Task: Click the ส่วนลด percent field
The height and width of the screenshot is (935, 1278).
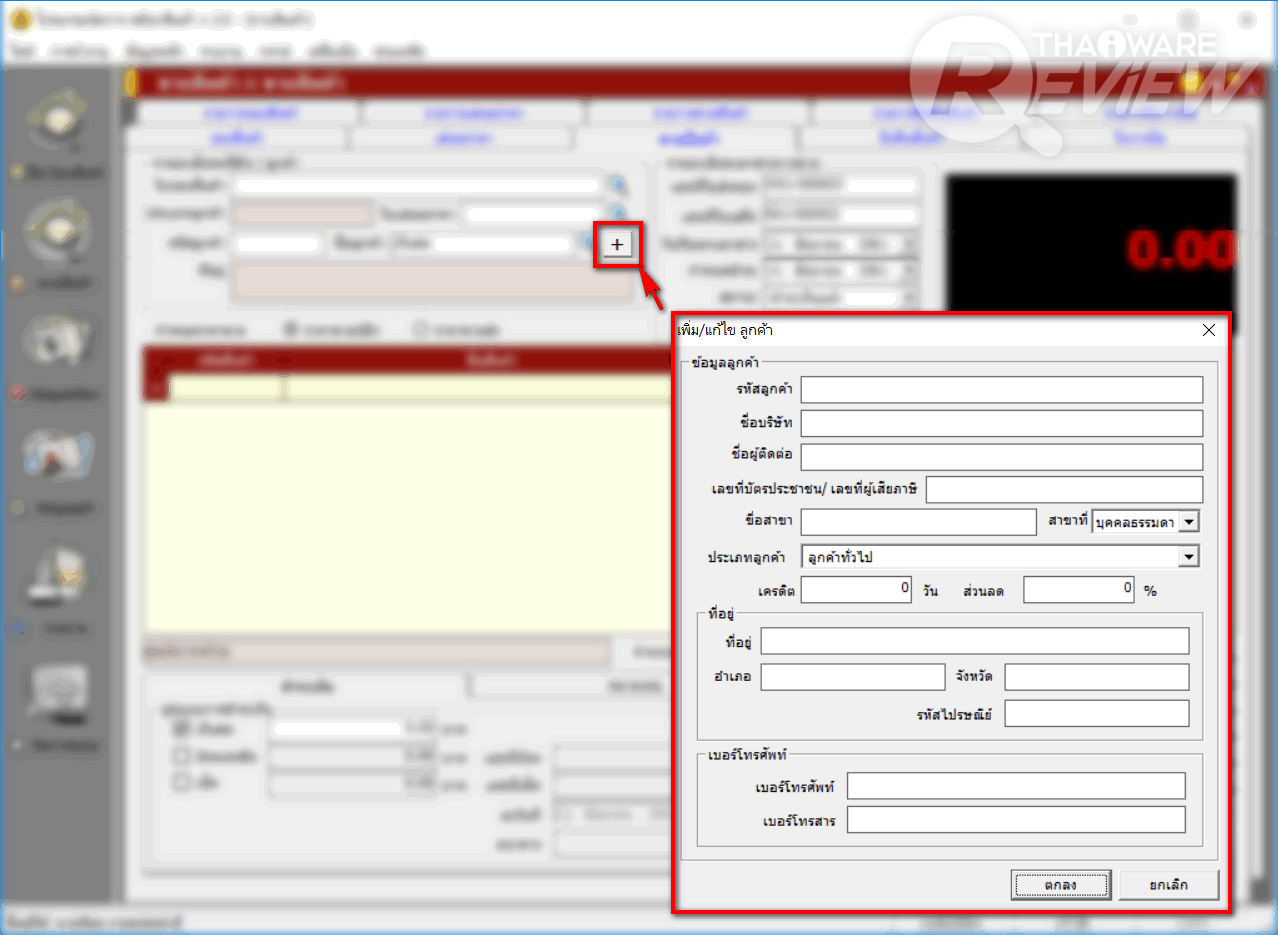Action: pos(1079,590)
